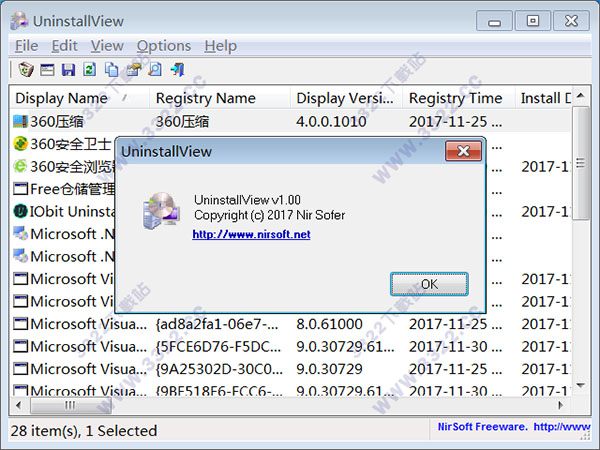This screenshot has width=600, height=450.
Task: Click the horizontal scrollbar left arrow
Action: 18,405
